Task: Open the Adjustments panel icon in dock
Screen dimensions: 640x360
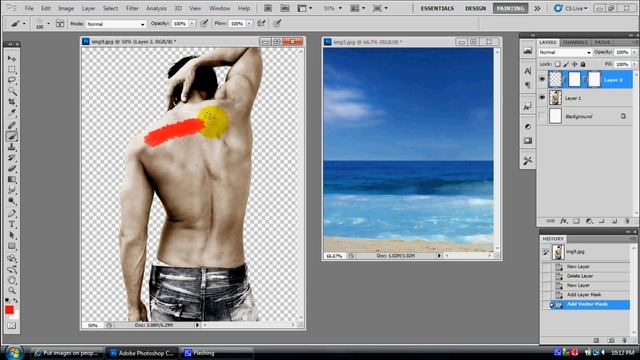Action: point(528,126)
